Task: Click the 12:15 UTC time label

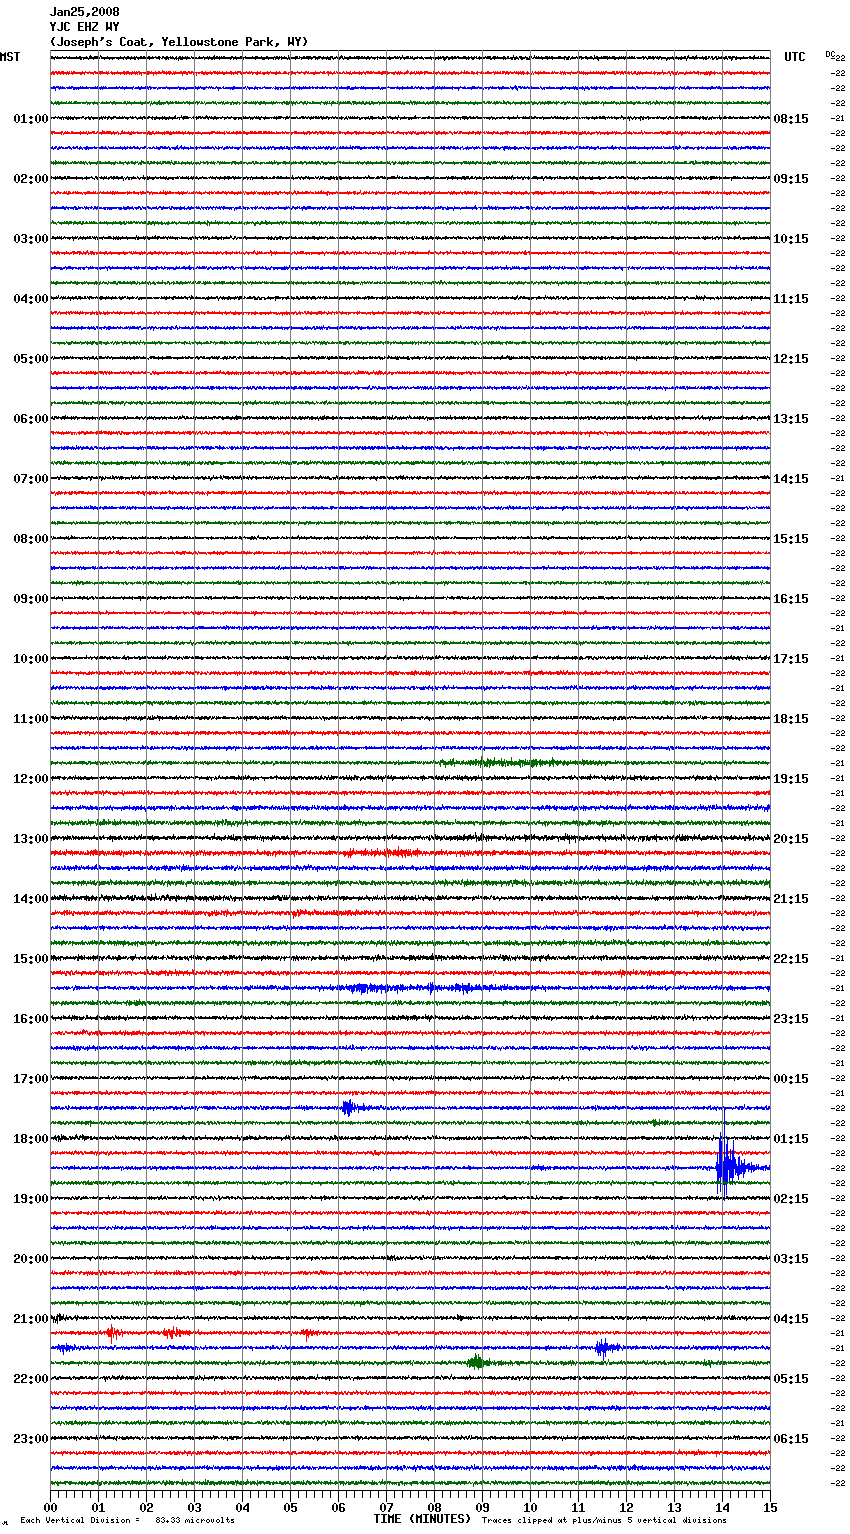Action: point(791,359)
